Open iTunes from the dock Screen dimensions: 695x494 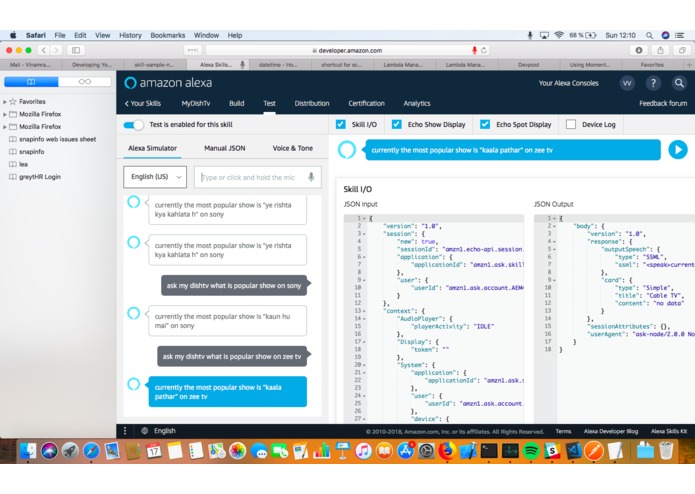pyautogui.click(x=363, y=451)
